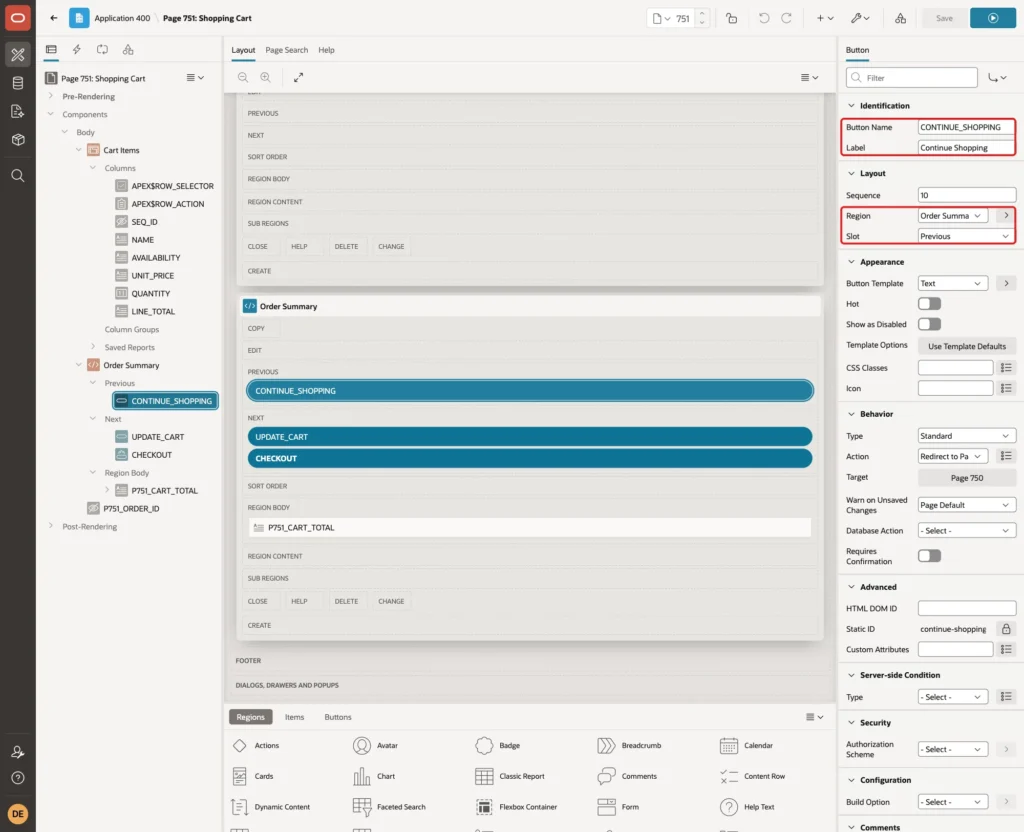Screen dimensions: 1024x832
Task: Open the App Builder icon in sidebar
Action: click(x=18, y=55)
